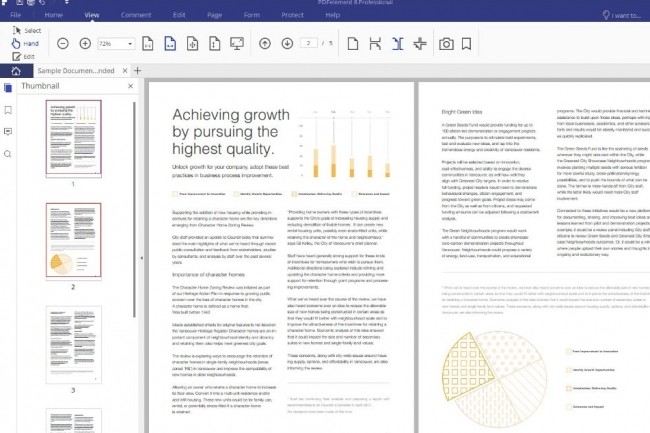
Task: Activate the Select tool
Action: click(x=27, y=30)
